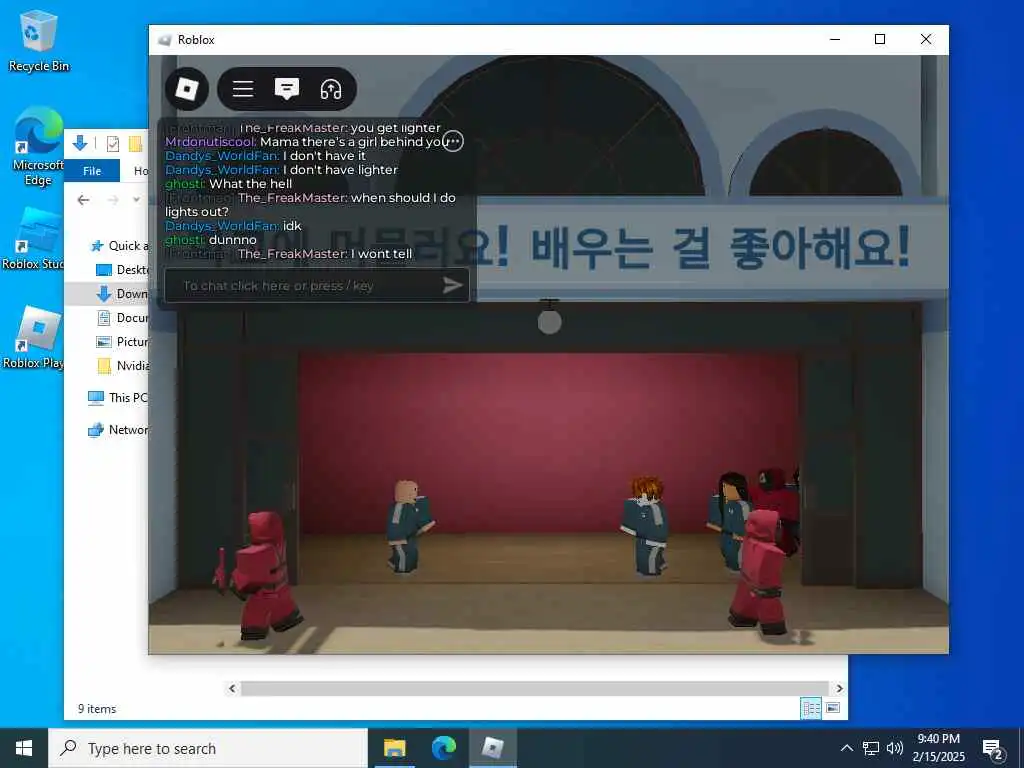Select Downloads folder in navigation pane
Viewport: 1024px width, 768px height.
tap(122, 294)
